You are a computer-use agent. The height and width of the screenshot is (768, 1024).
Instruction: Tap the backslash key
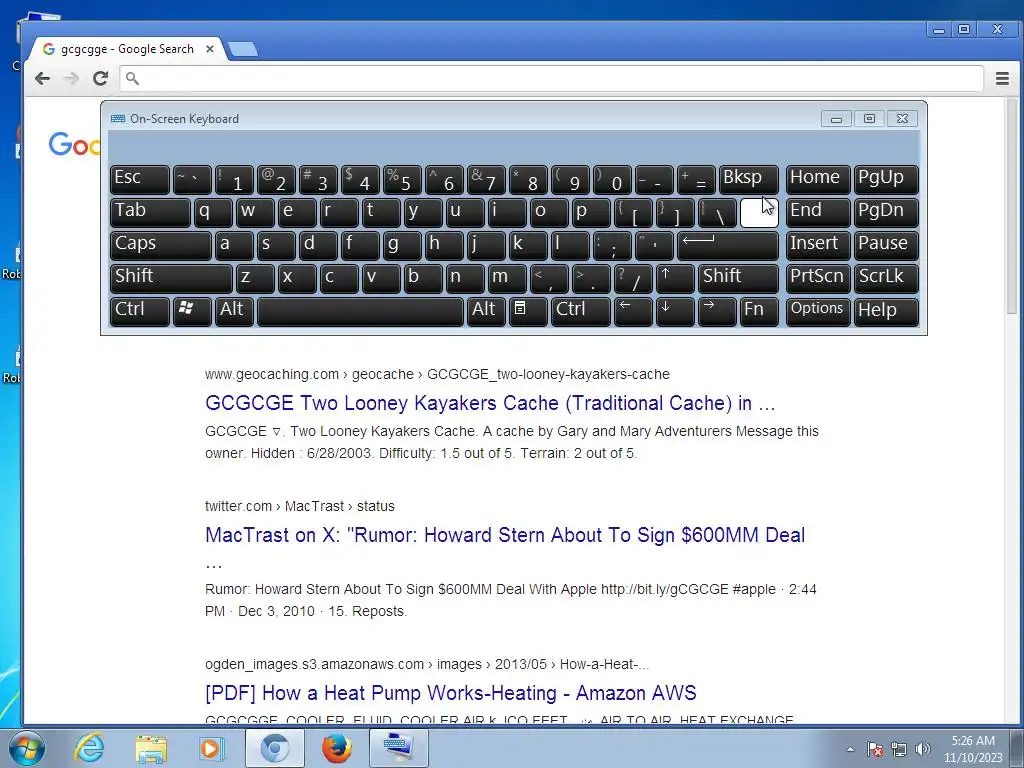tap(717, 212)
